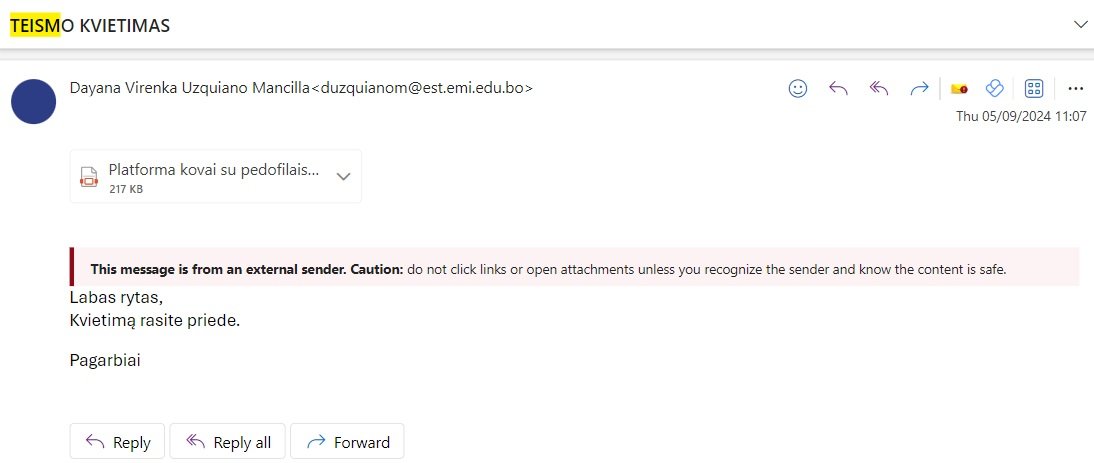Open the apps grid icon
The image size is (1094, 463).
[x=1034, y=88]
